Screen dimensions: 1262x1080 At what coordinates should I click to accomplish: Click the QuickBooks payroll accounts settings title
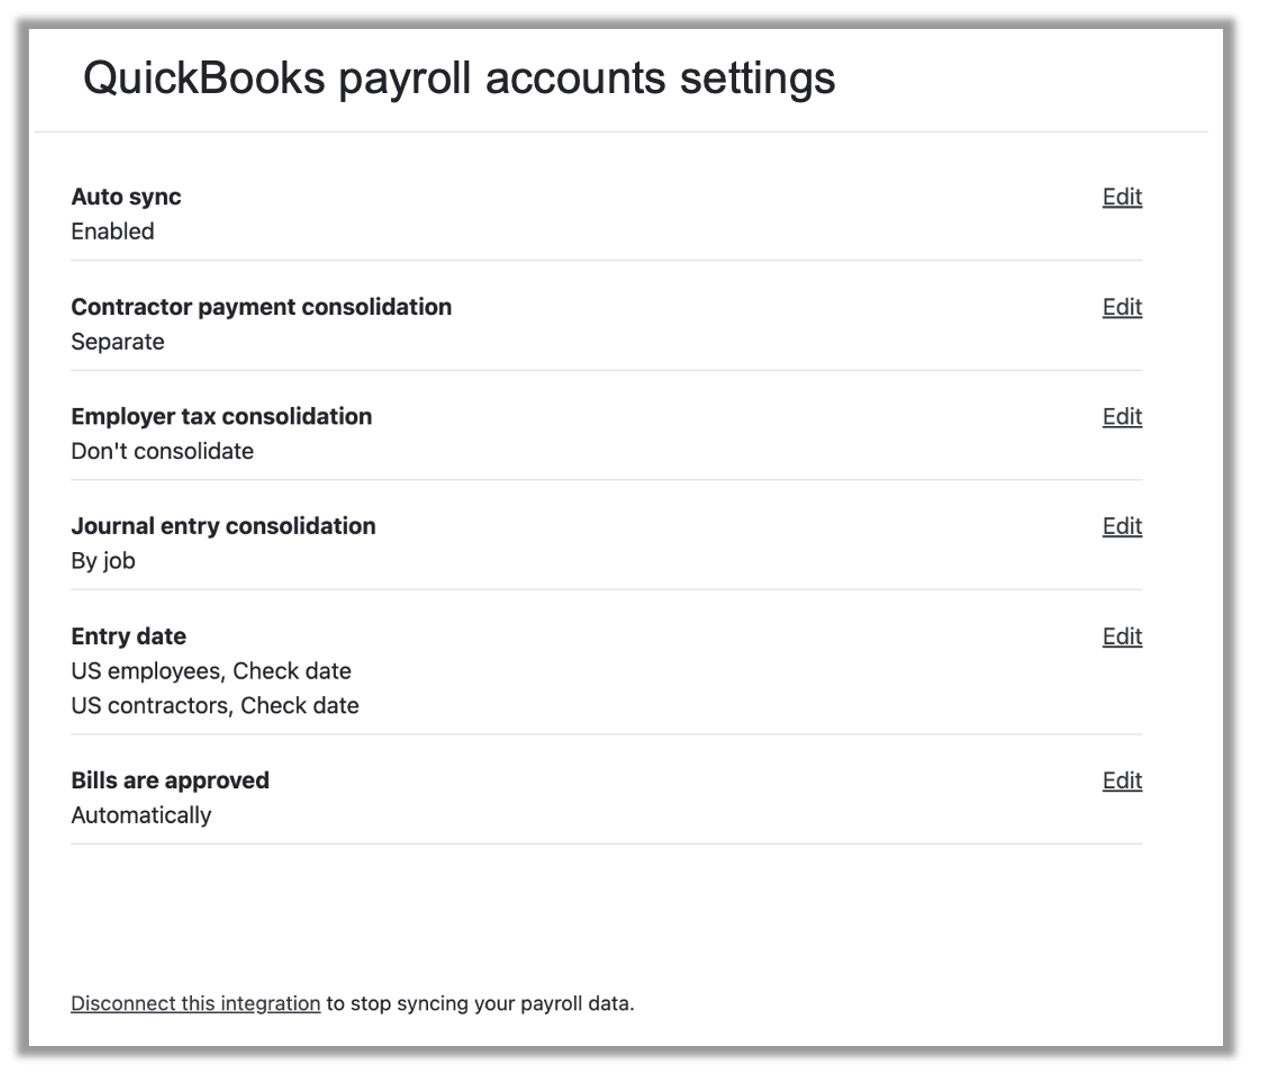tap(458, 78)
